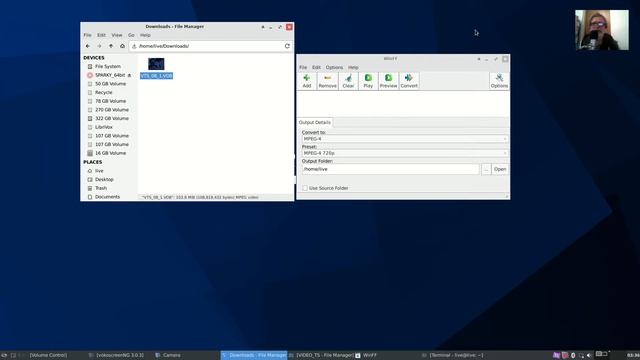Click the VTS_08_1.VOB file name label

pyautogui.click(x=156, y=76)
